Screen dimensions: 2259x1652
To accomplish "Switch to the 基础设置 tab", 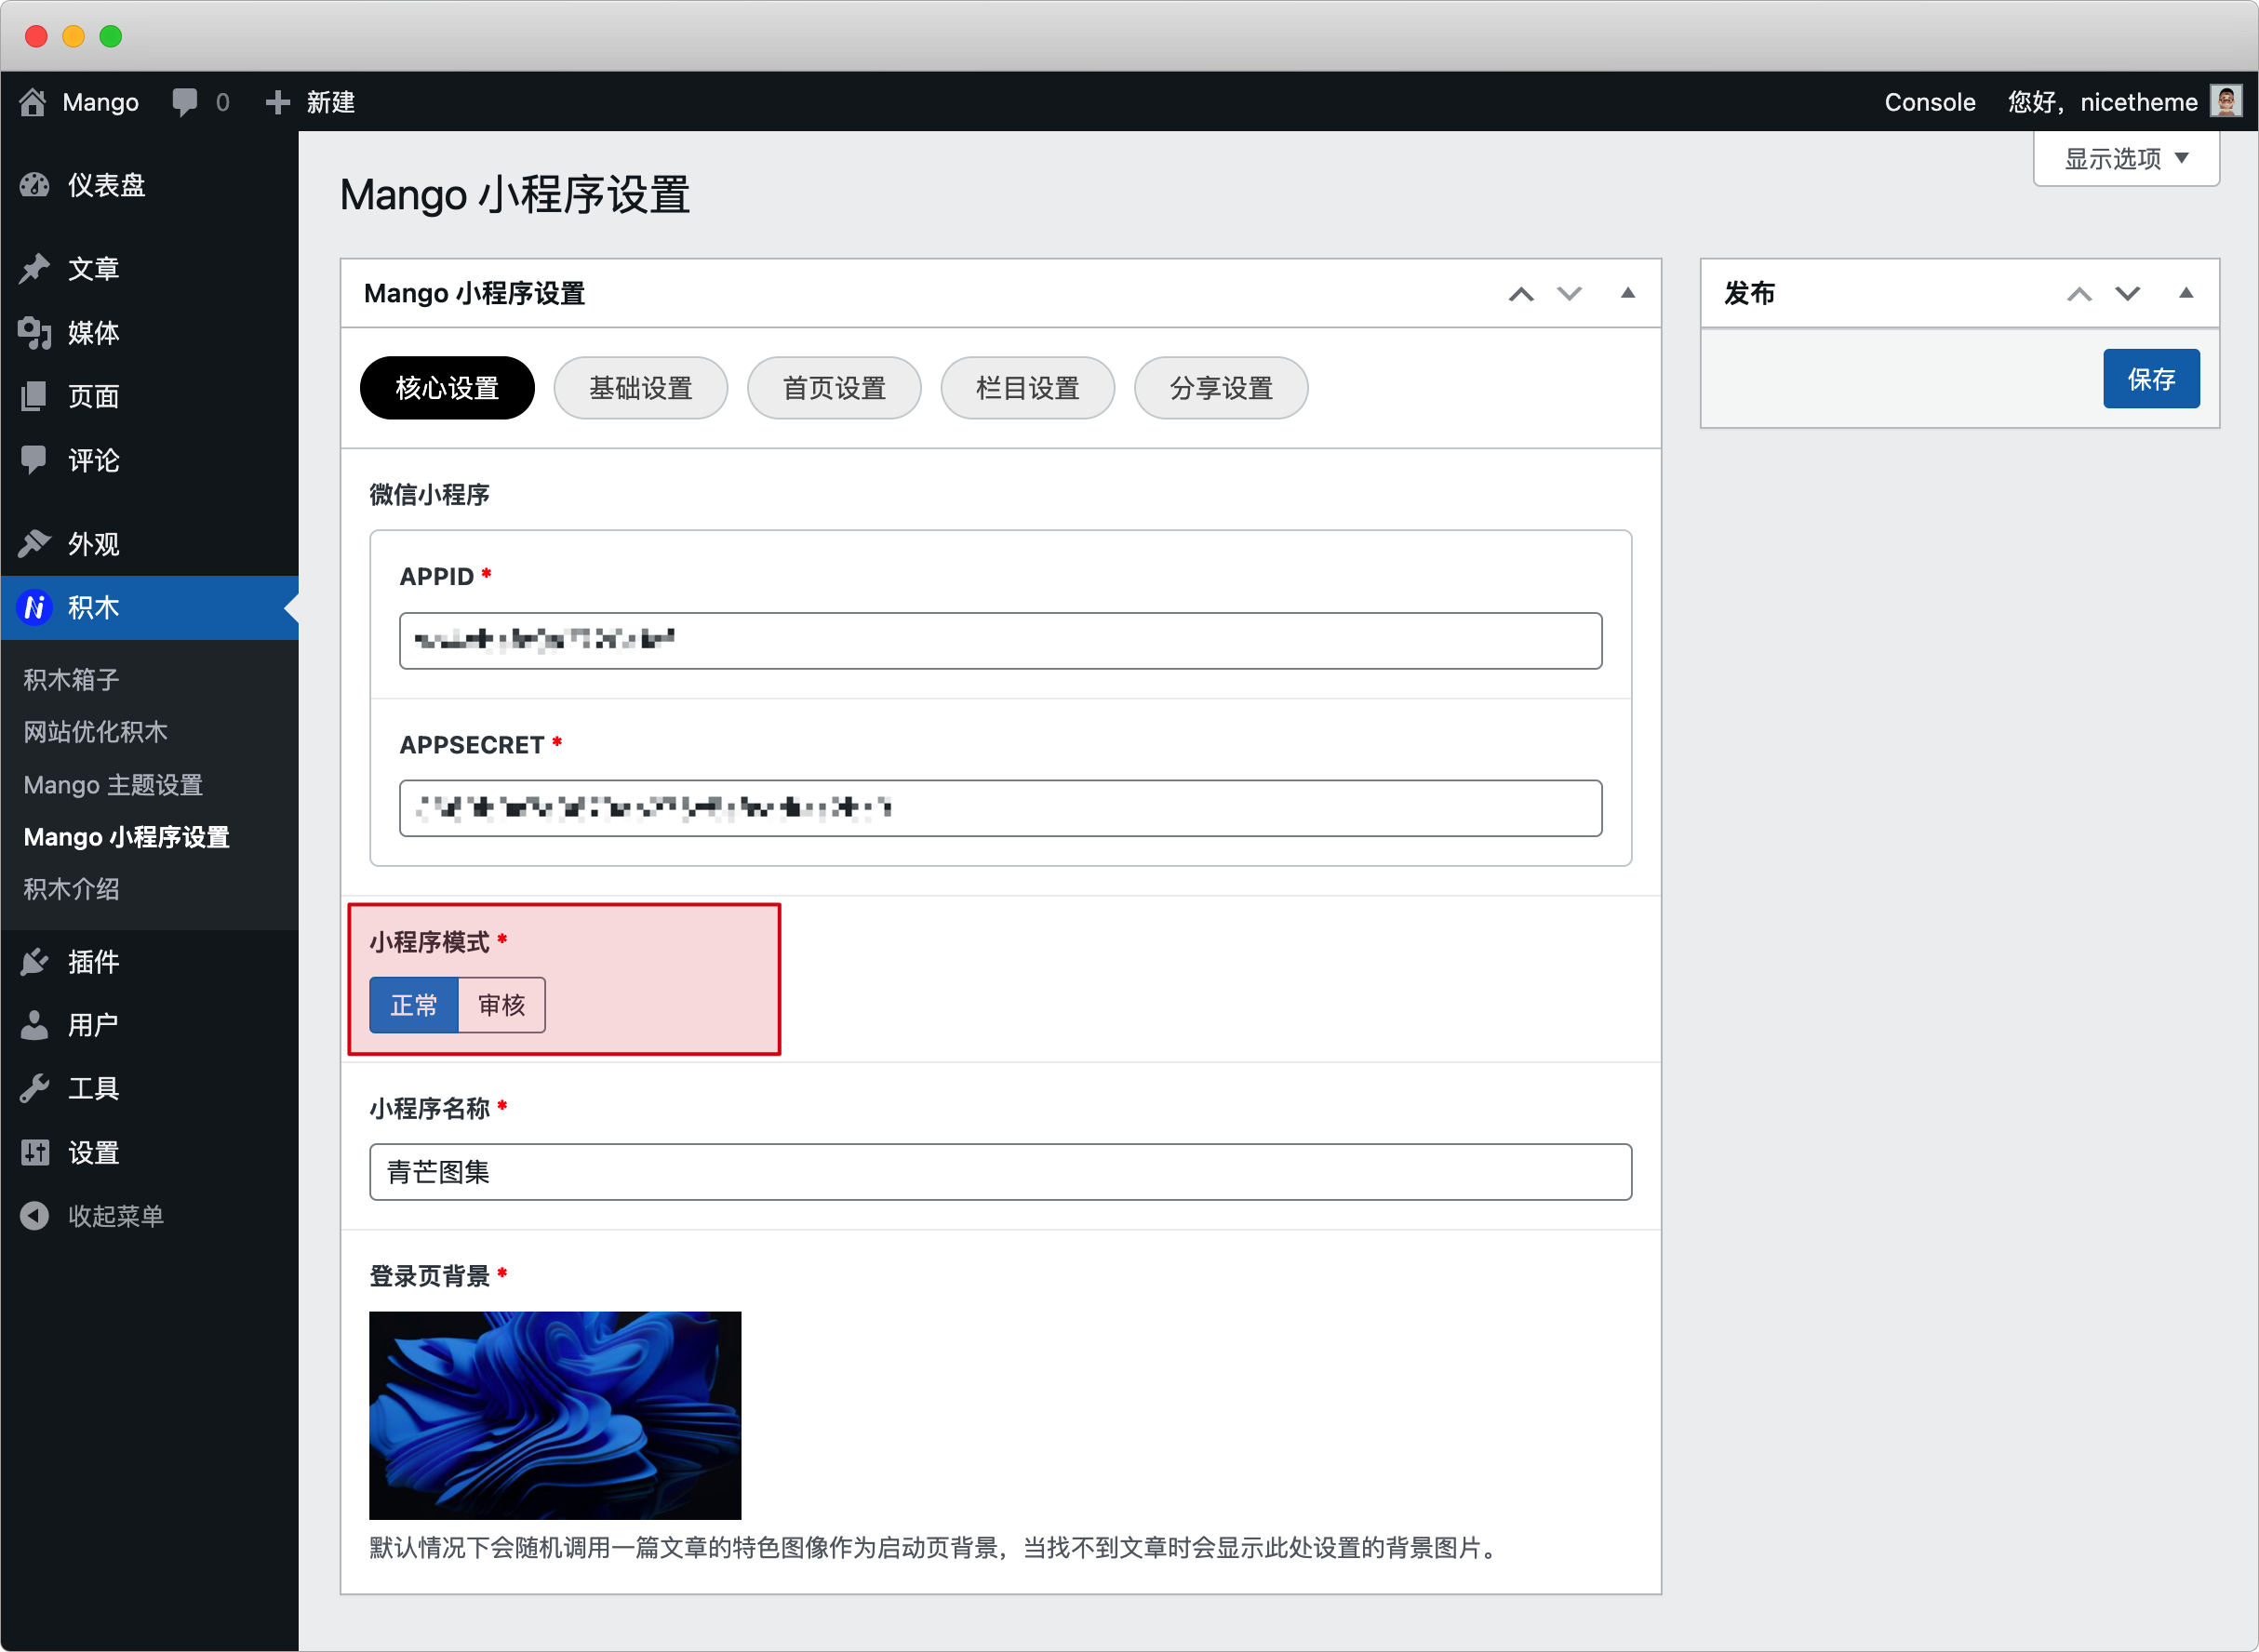I will coord(641,388).
